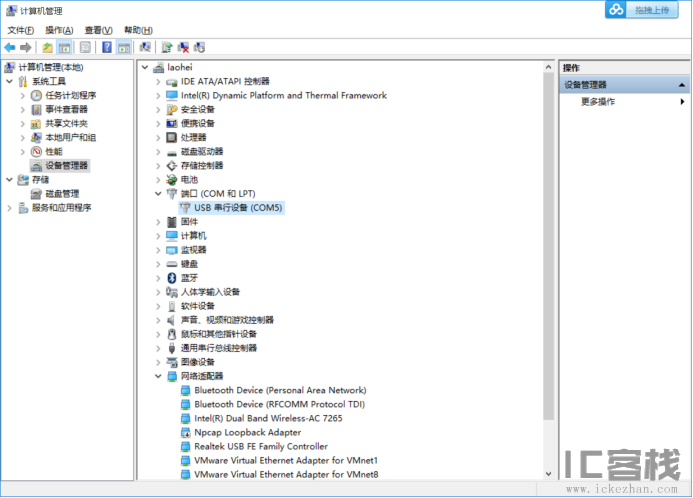Click the Update driver toolbar icon
This screenshot has width=693, height=498.
coord(167,47)
